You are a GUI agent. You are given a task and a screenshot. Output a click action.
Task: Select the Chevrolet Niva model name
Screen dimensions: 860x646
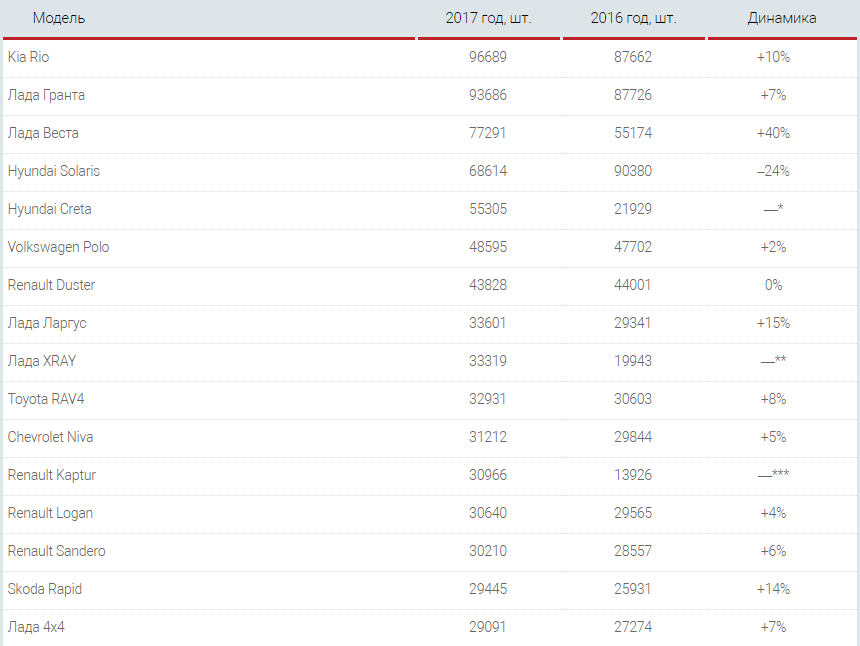(x=50, y=437)
